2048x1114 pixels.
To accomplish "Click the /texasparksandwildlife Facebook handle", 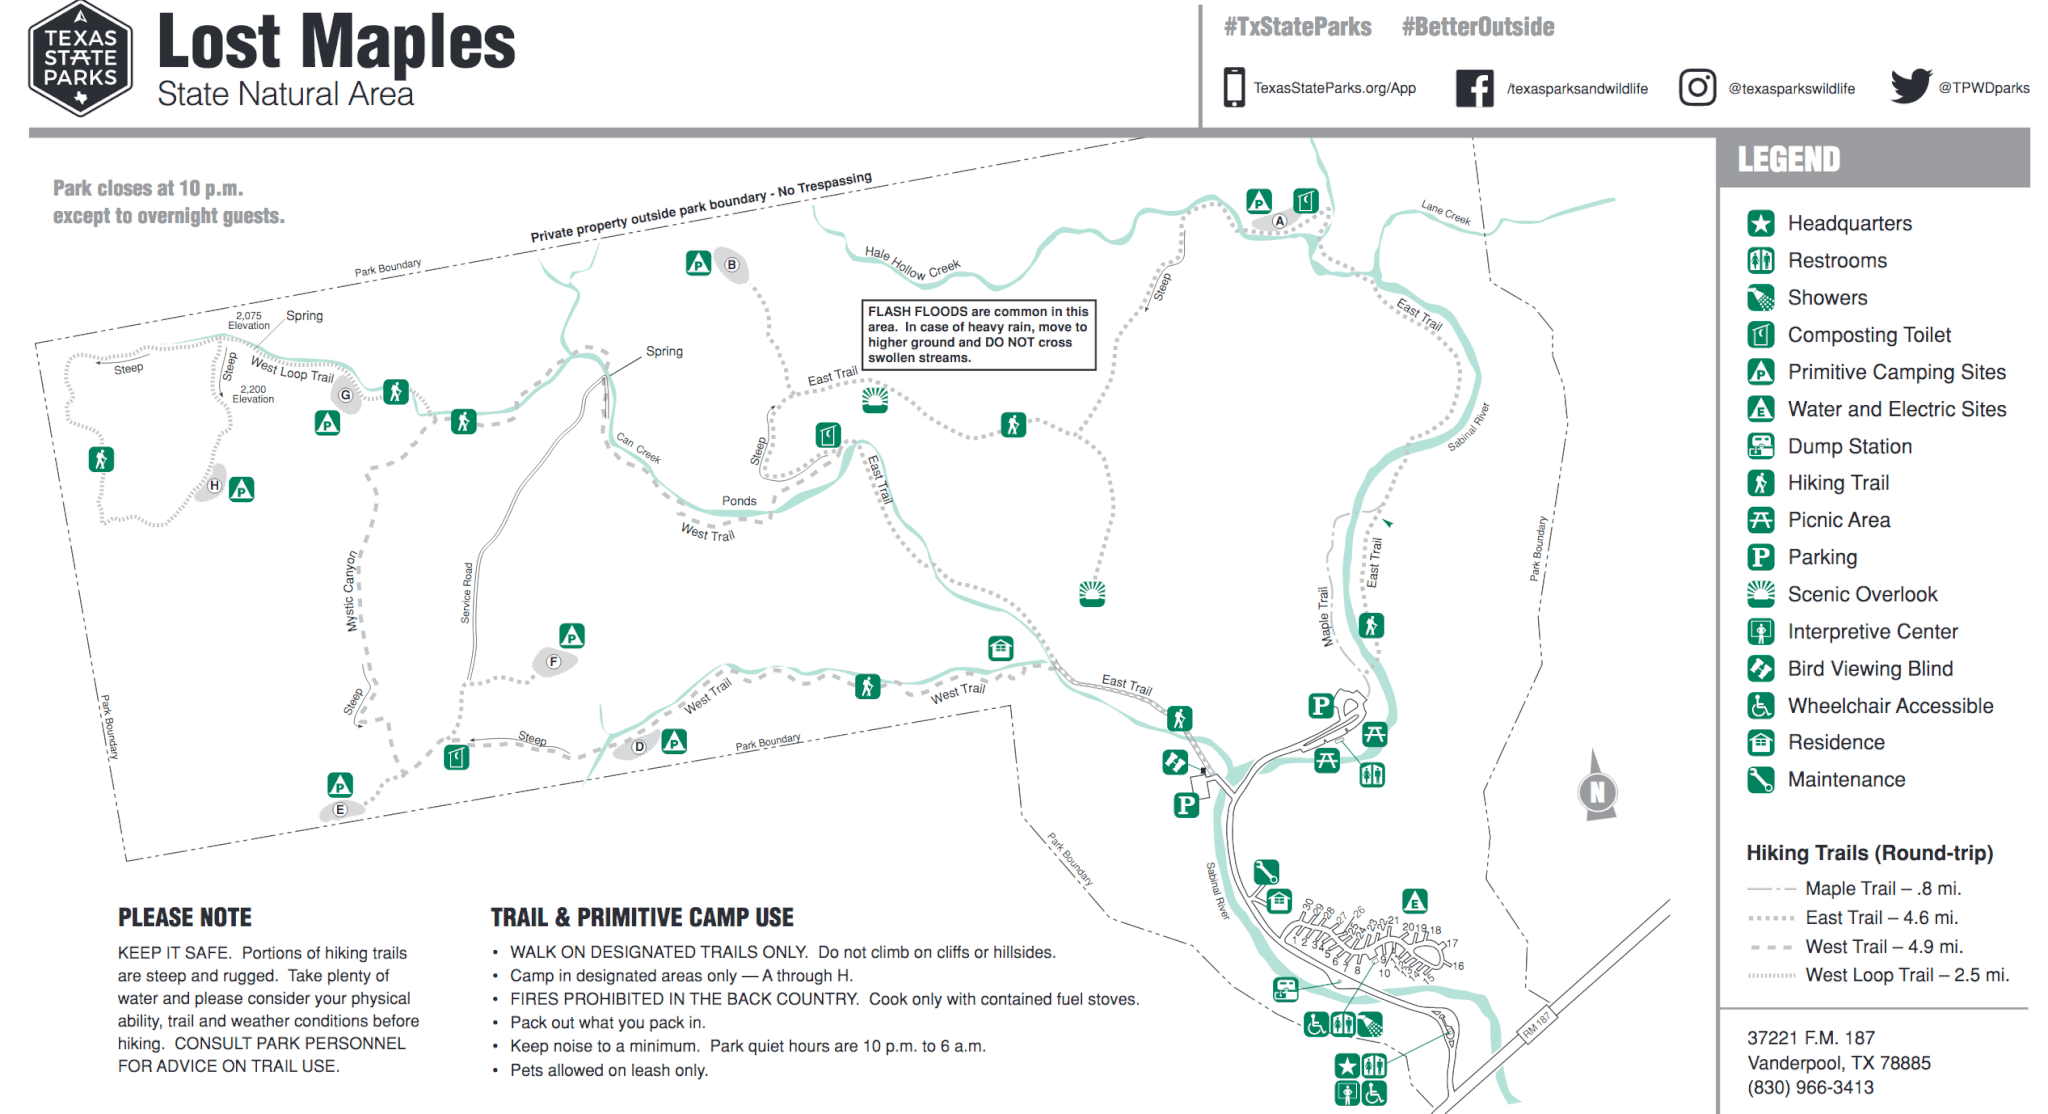I will 1577,89.
